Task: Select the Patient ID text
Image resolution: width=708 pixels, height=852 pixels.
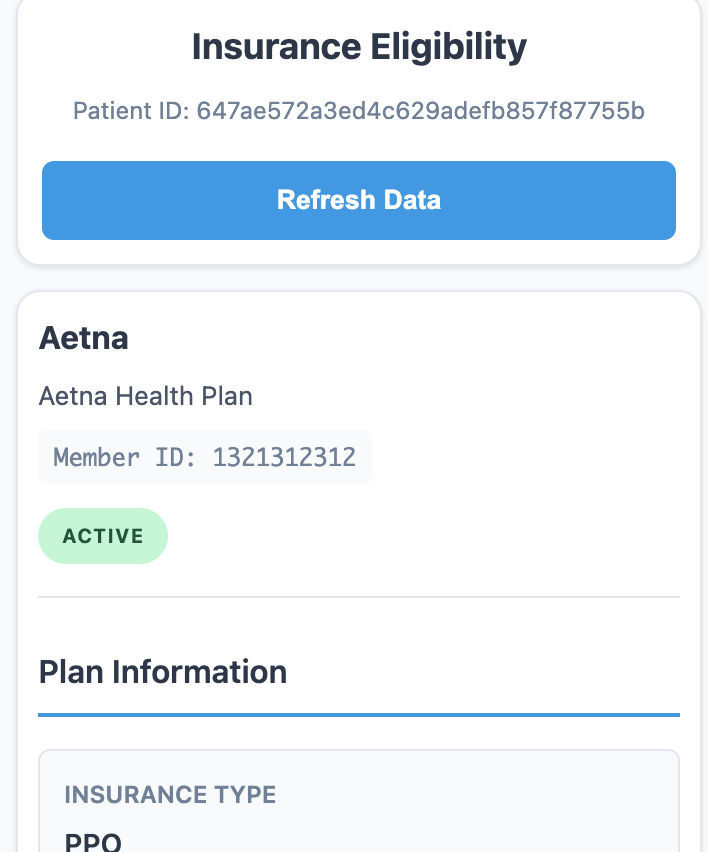Action: click(358, 111)
